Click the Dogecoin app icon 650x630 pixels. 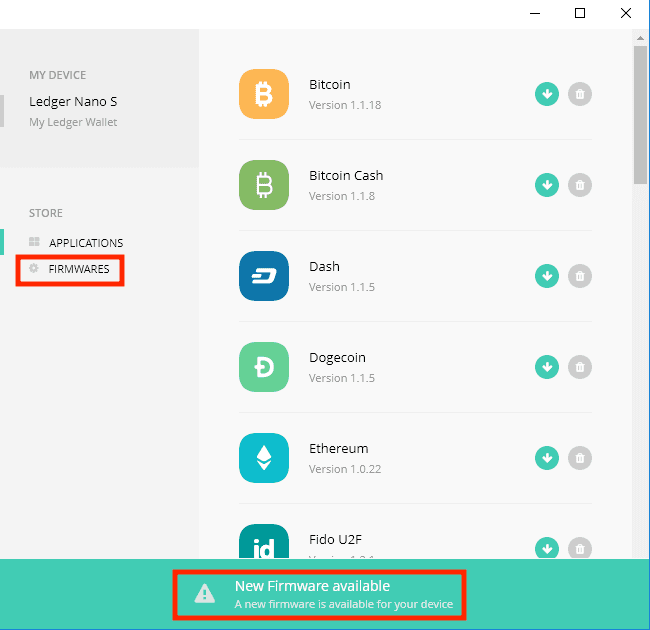pyautogui.click(x=264, y=367)
